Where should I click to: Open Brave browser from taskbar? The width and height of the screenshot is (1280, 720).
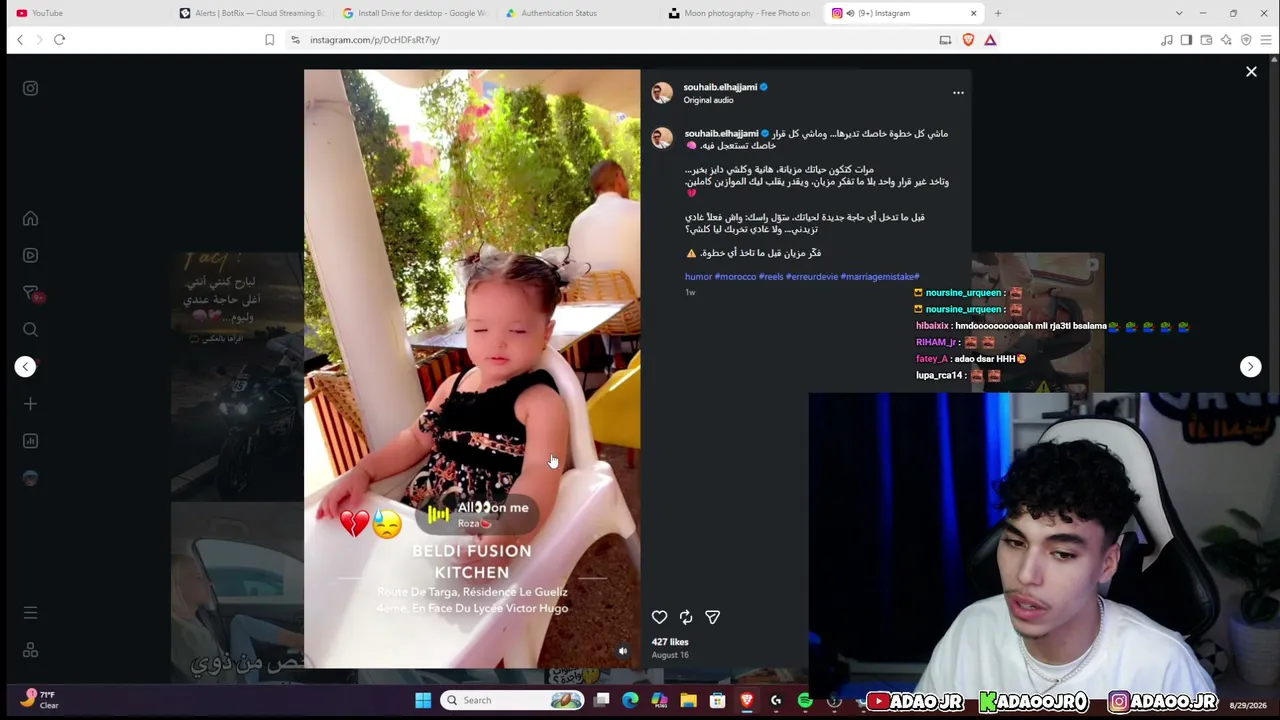coord(746,700)
